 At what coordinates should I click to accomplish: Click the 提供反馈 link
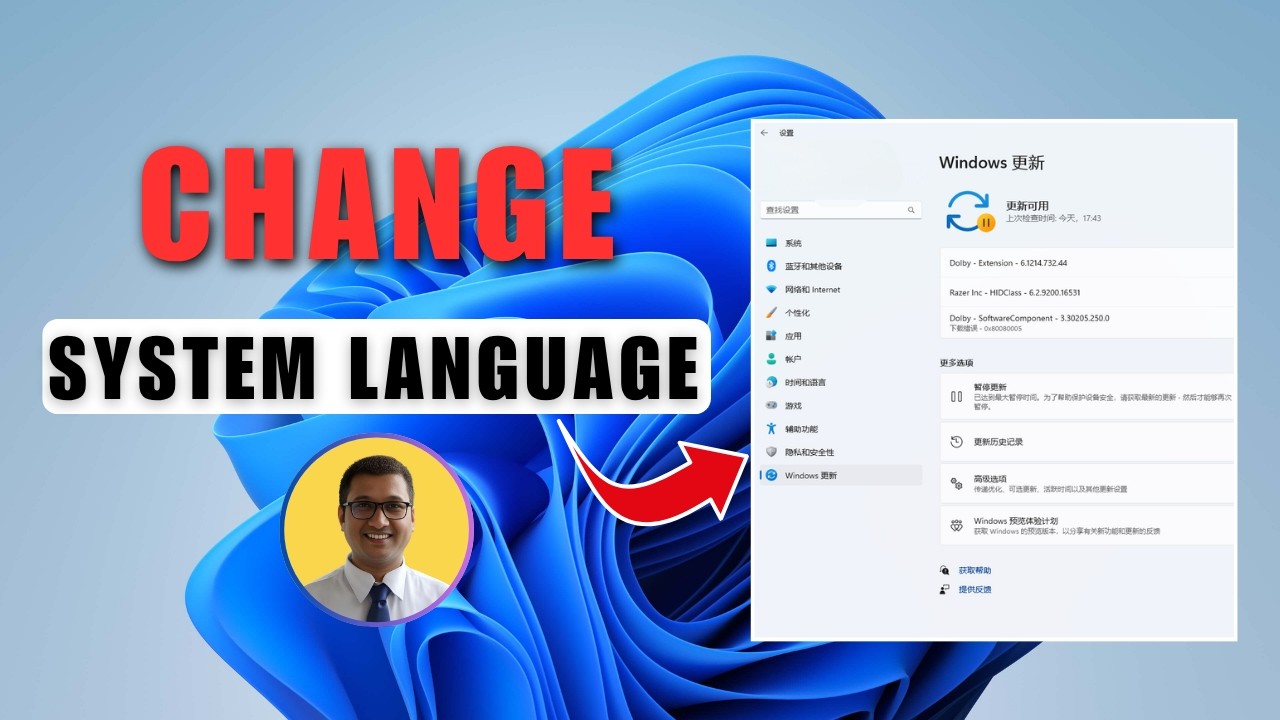975,590
